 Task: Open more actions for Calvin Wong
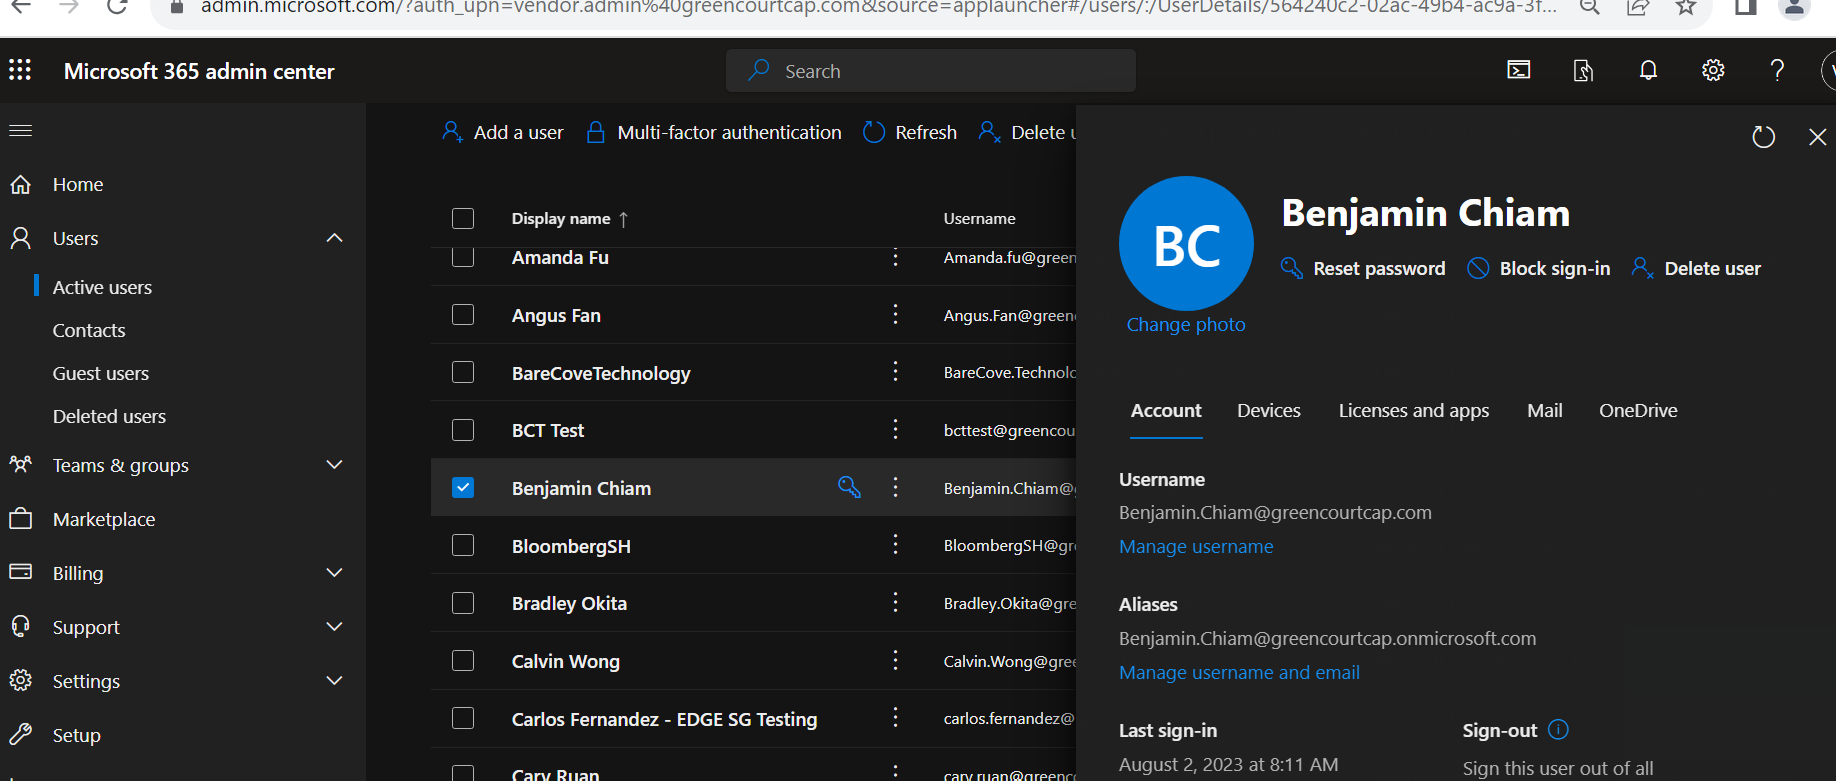coord(895,660)
